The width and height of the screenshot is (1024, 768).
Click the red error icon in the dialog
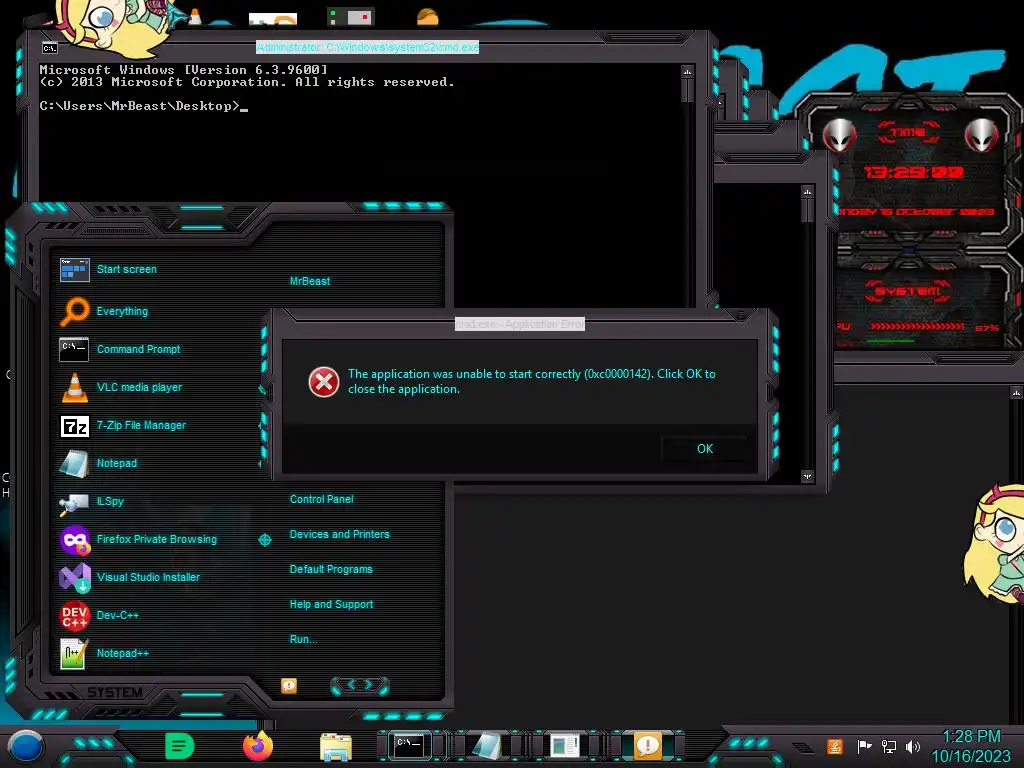point(324,382)
